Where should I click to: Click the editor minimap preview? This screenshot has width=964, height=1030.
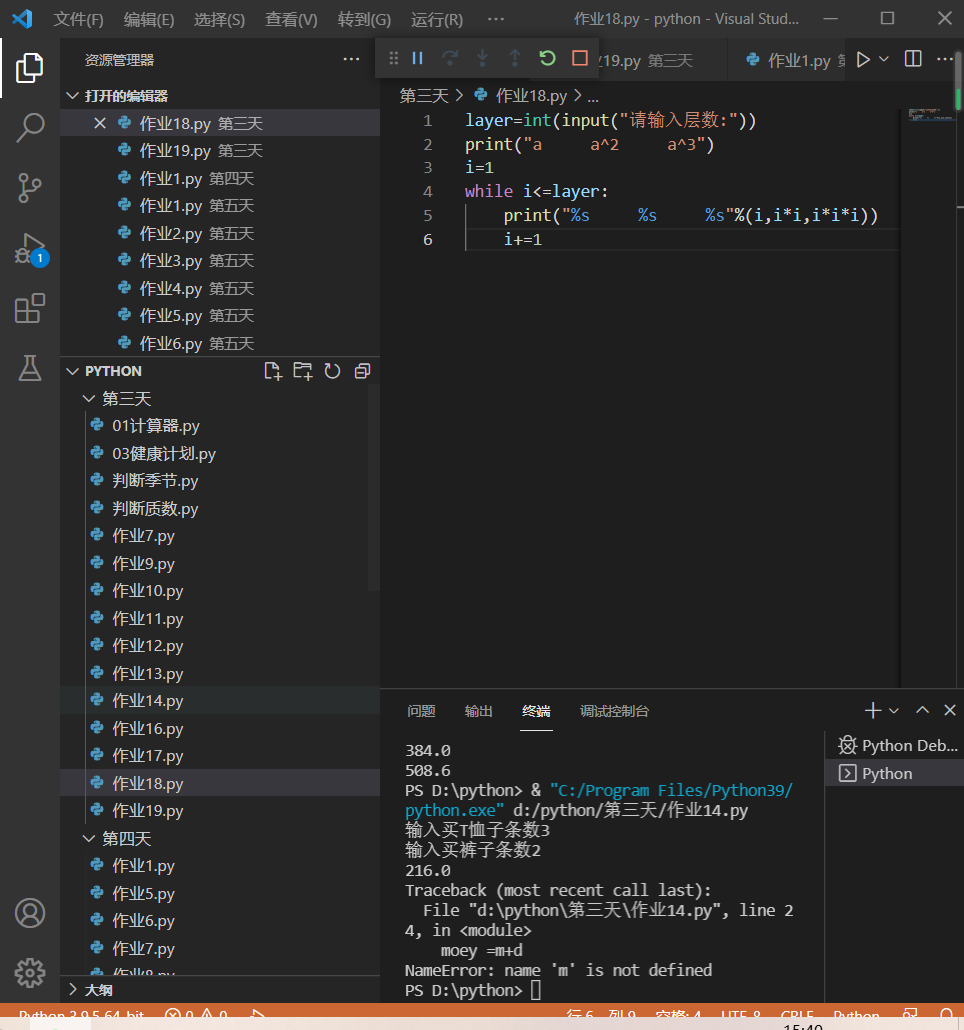(x=930, y=115)
